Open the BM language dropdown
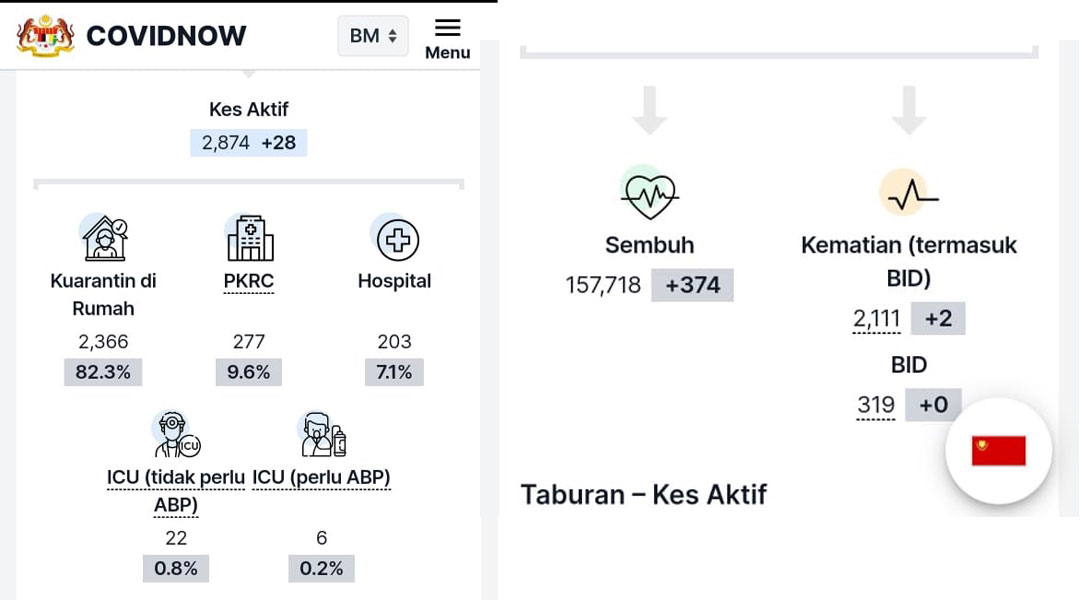This screenshot has height=600, width=1080. click(x=373, y=36)
